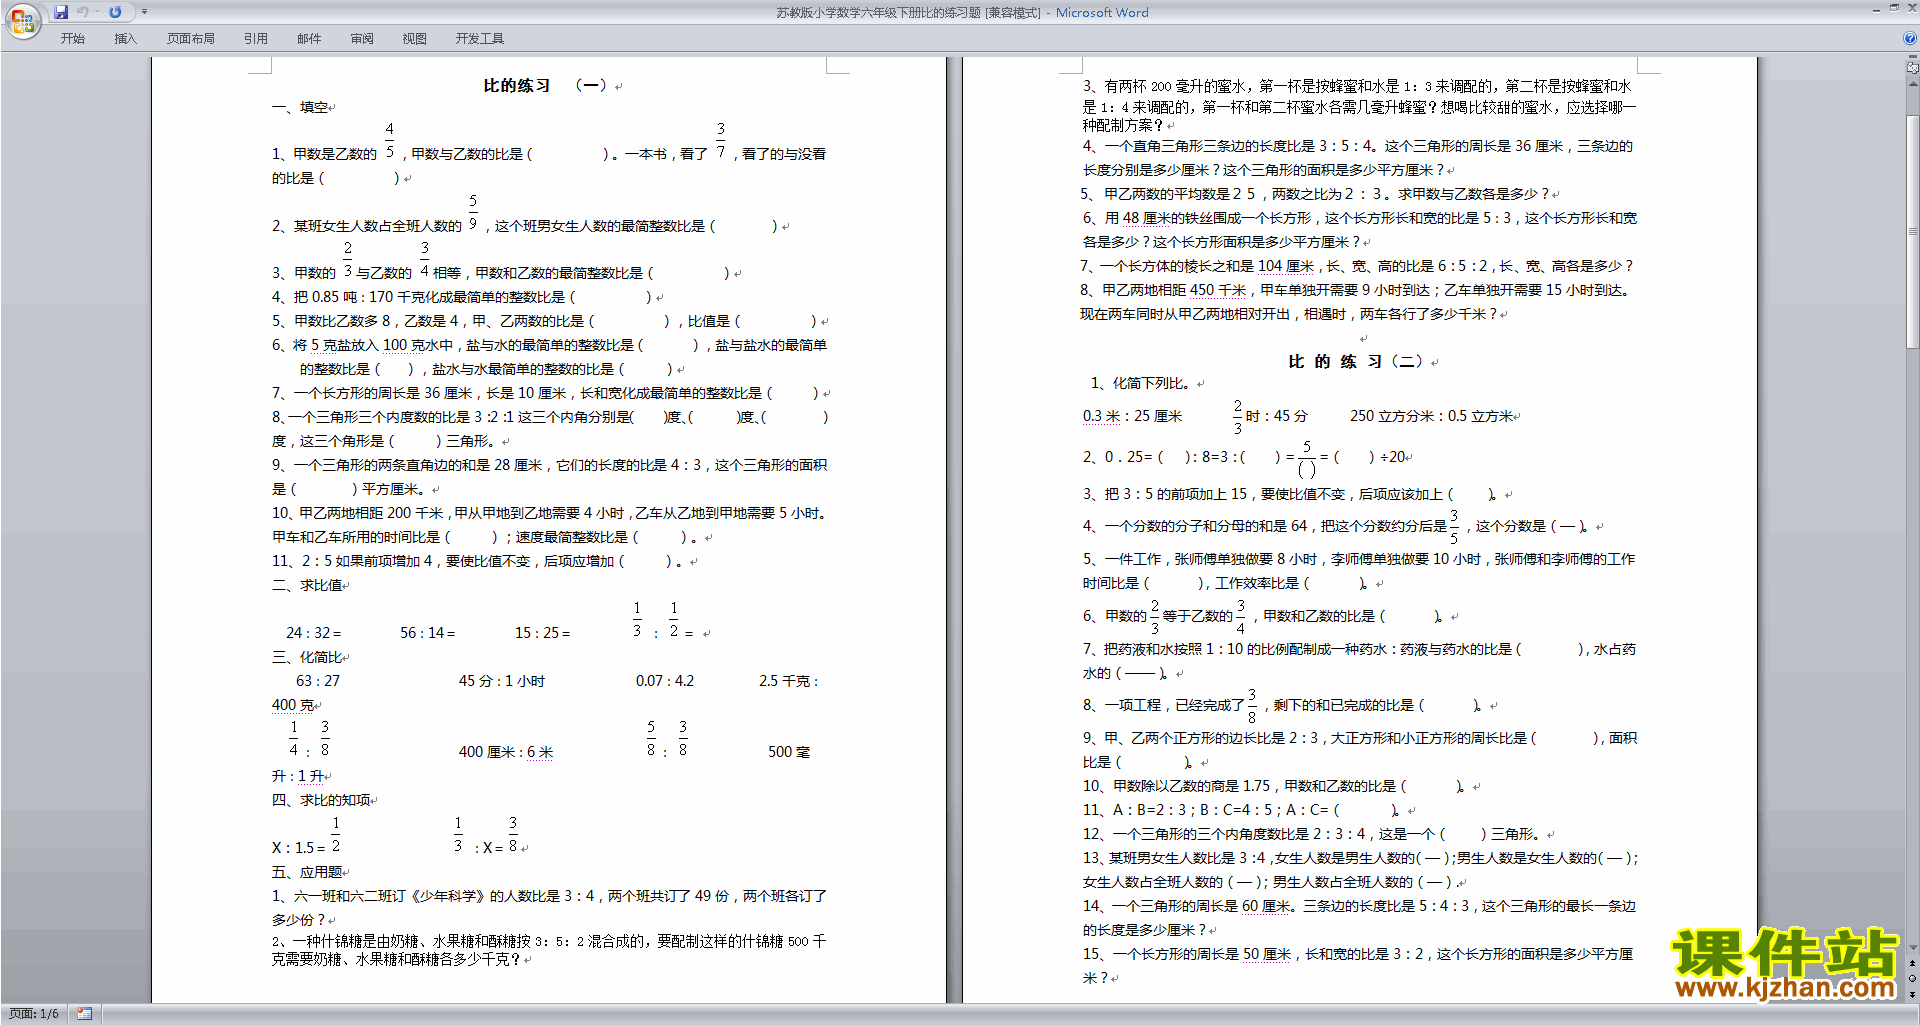
Task: Click the text 250立方分米 : 0.5立方米
Action: click(x=1432, y=416)
